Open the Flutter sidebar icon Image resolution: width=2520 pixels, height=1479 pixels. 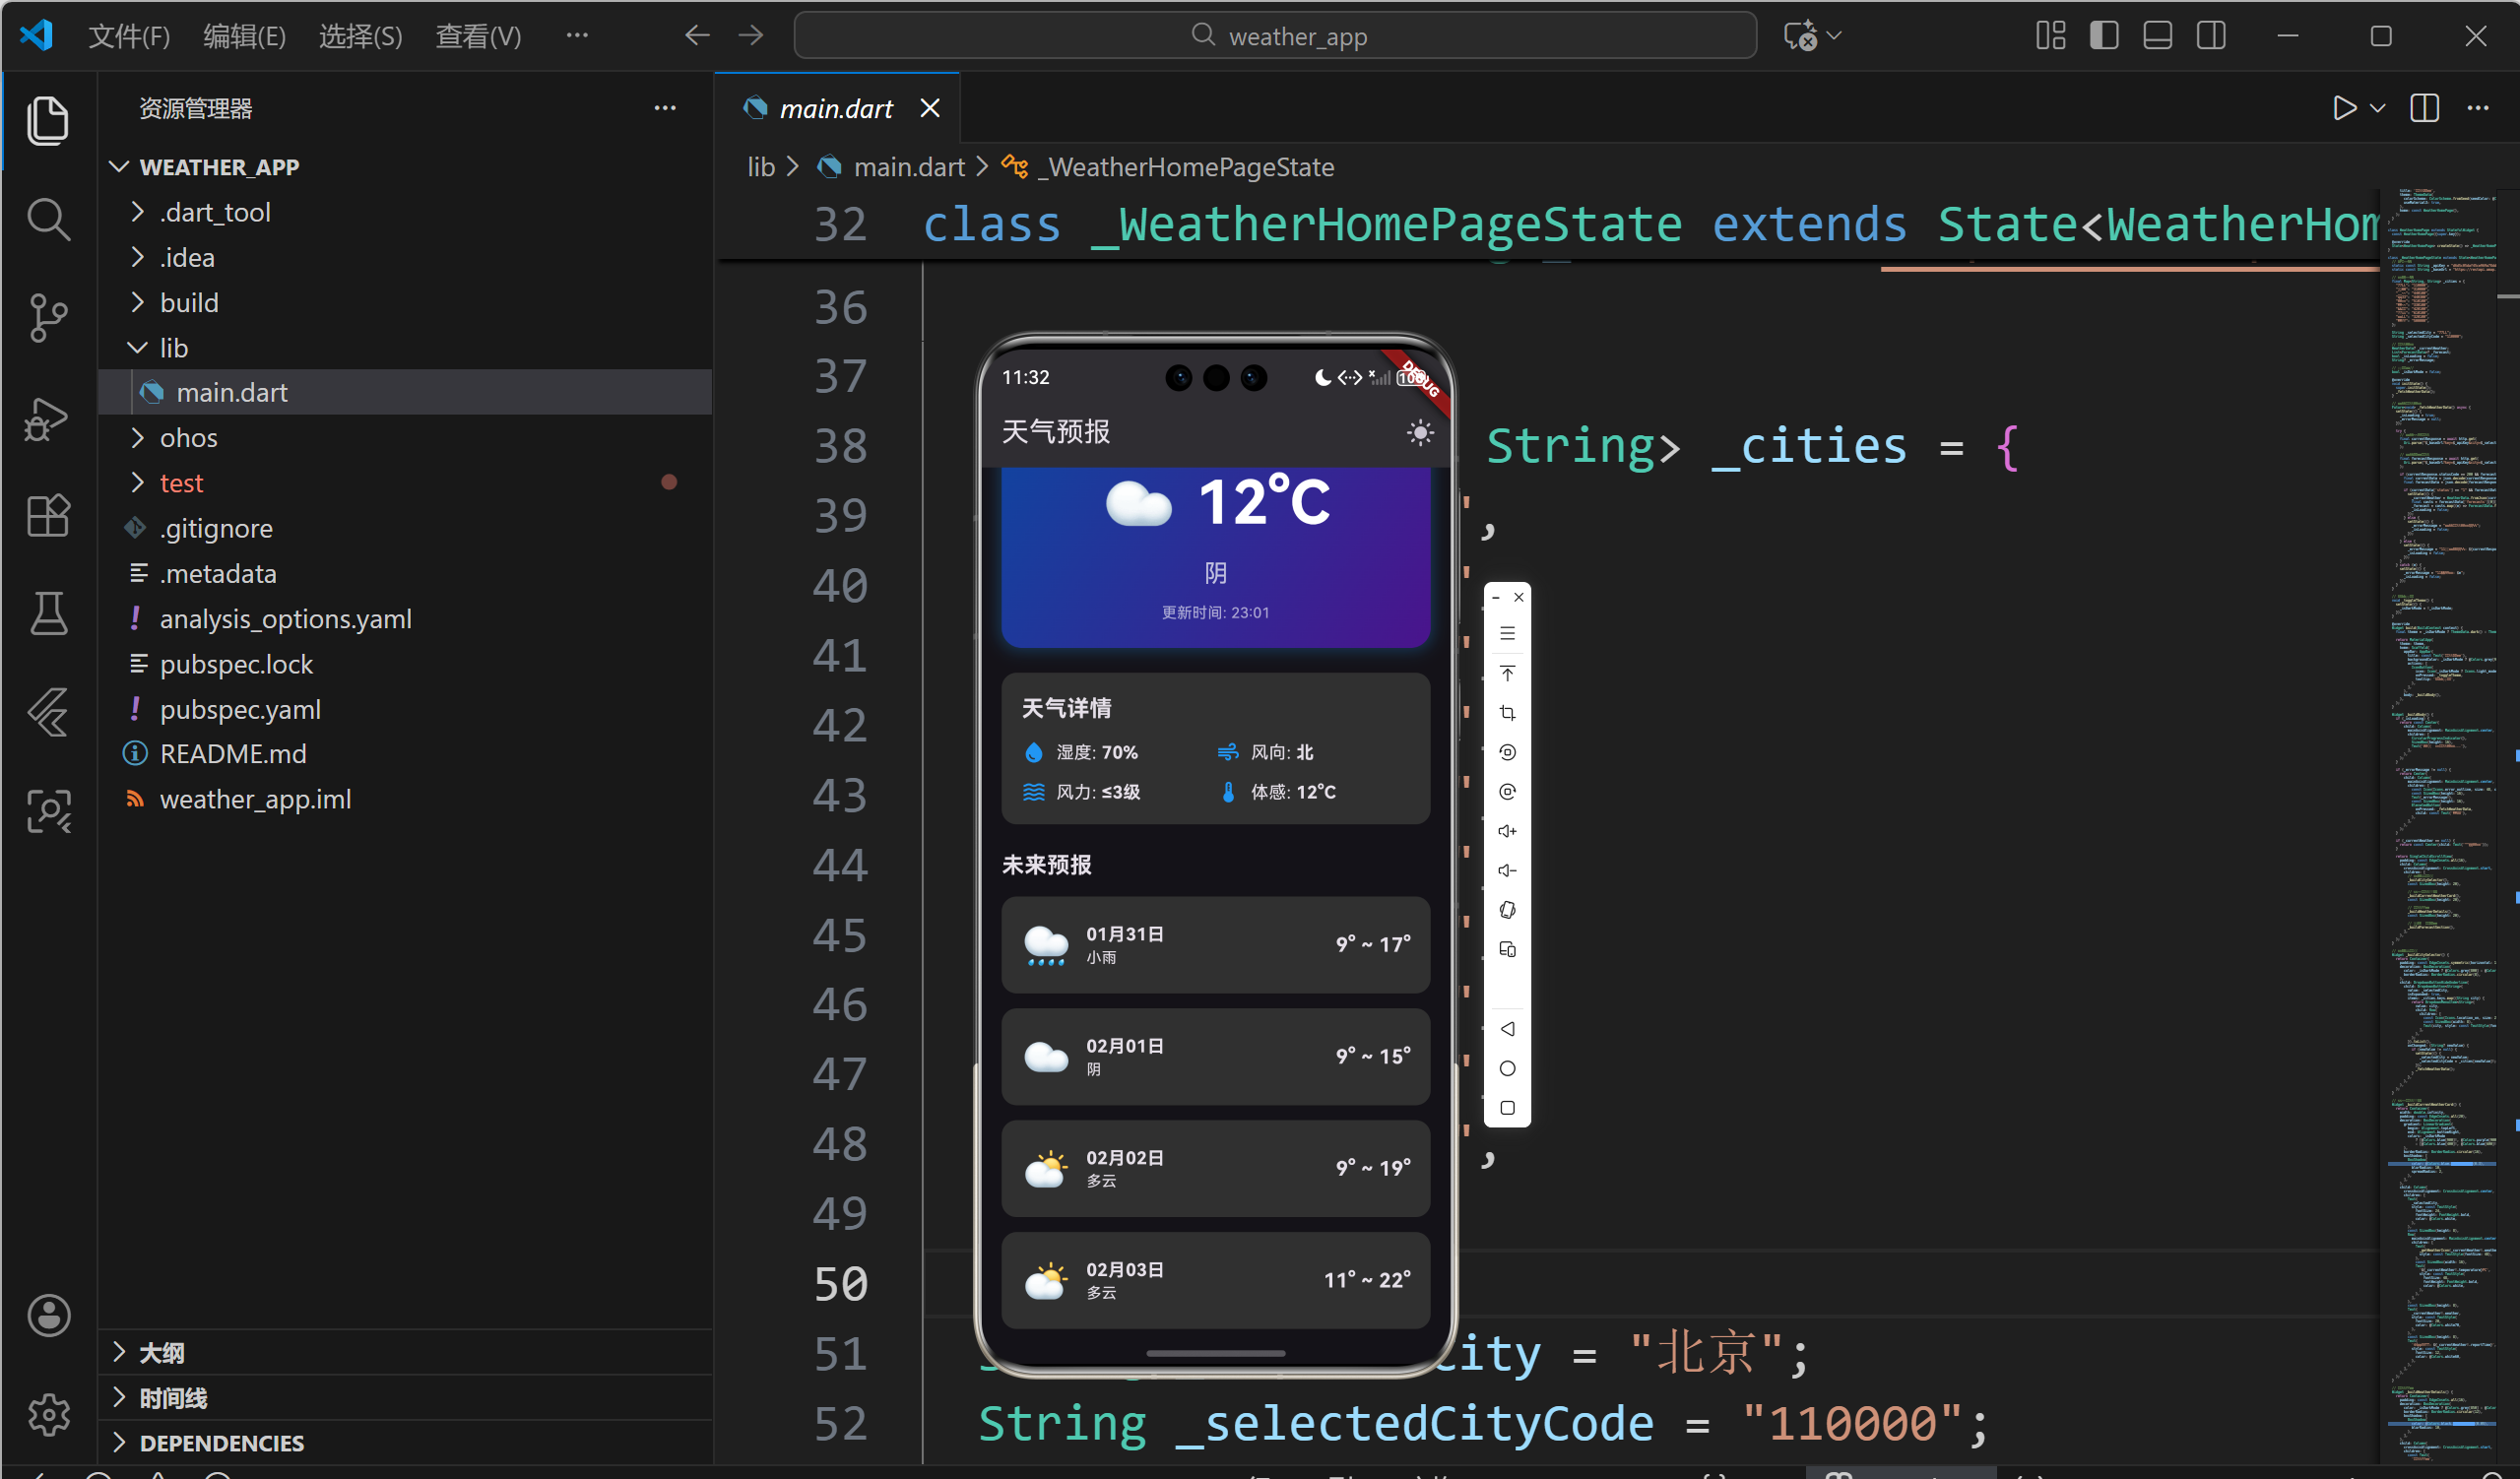(x=47, y=712)
